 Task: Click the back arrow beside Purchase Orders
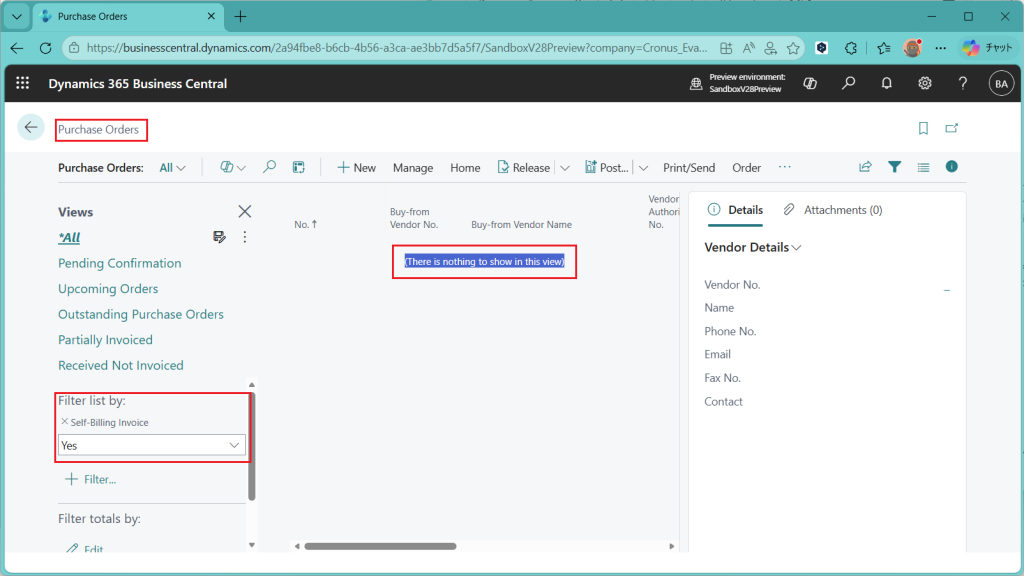31,127
